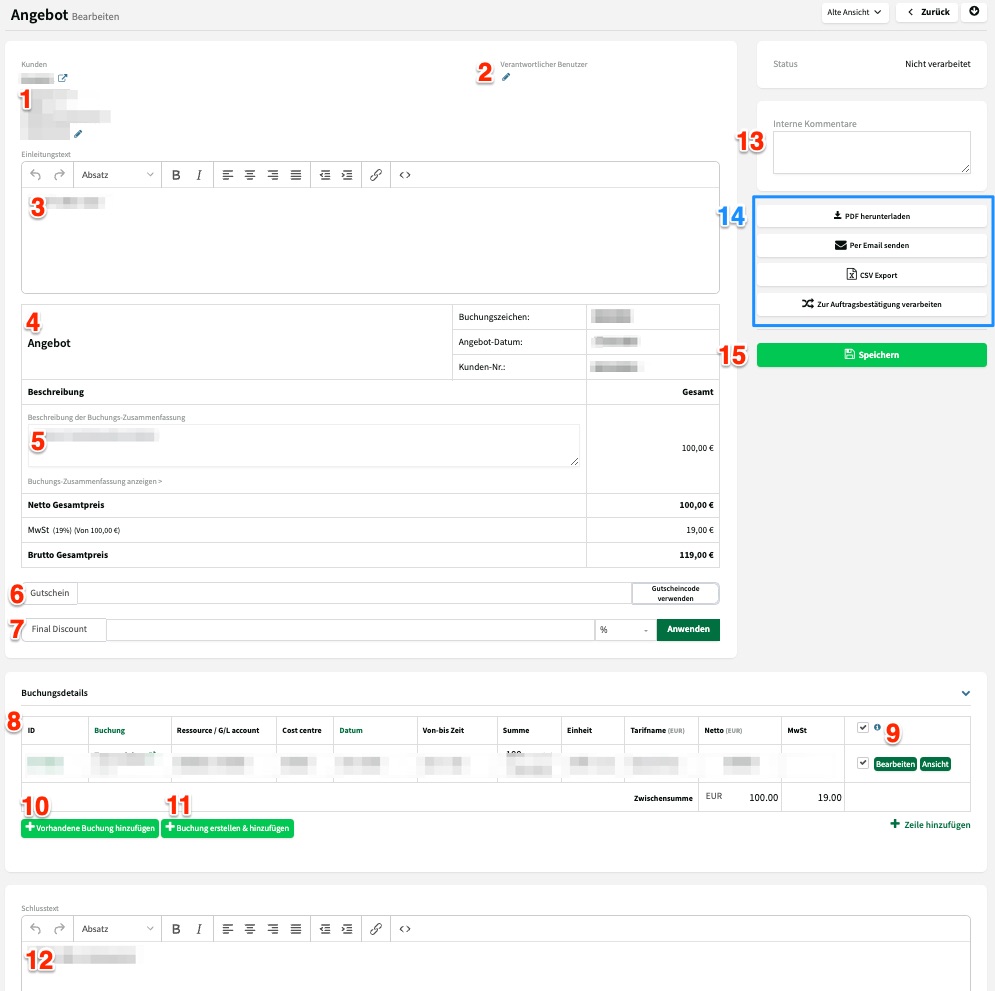Image resolution: width=995 pixels, height=991 pixels.
Task: Center align in Schlusstext editor
Action: (250, 929)
